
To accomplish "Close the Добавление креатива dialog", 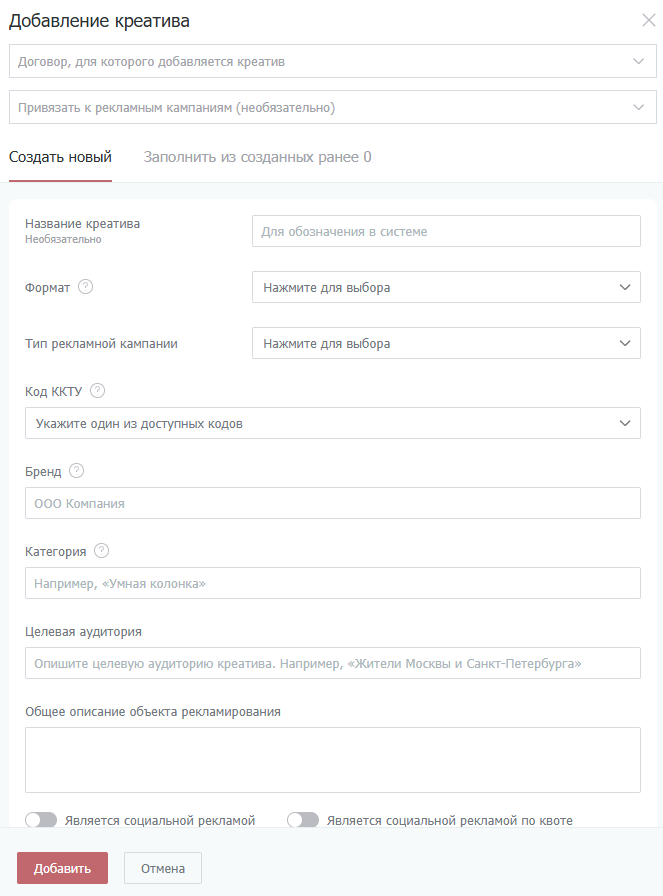I will 649,20.
